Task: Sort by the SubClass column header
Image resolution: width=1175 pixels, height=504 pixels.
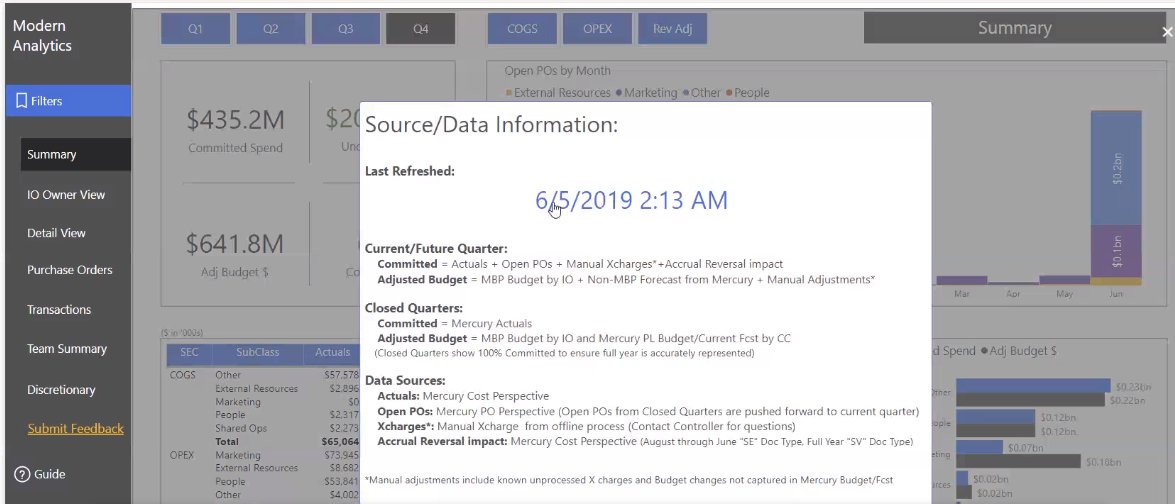Action: pyautogui.click(x=257, y=352)
